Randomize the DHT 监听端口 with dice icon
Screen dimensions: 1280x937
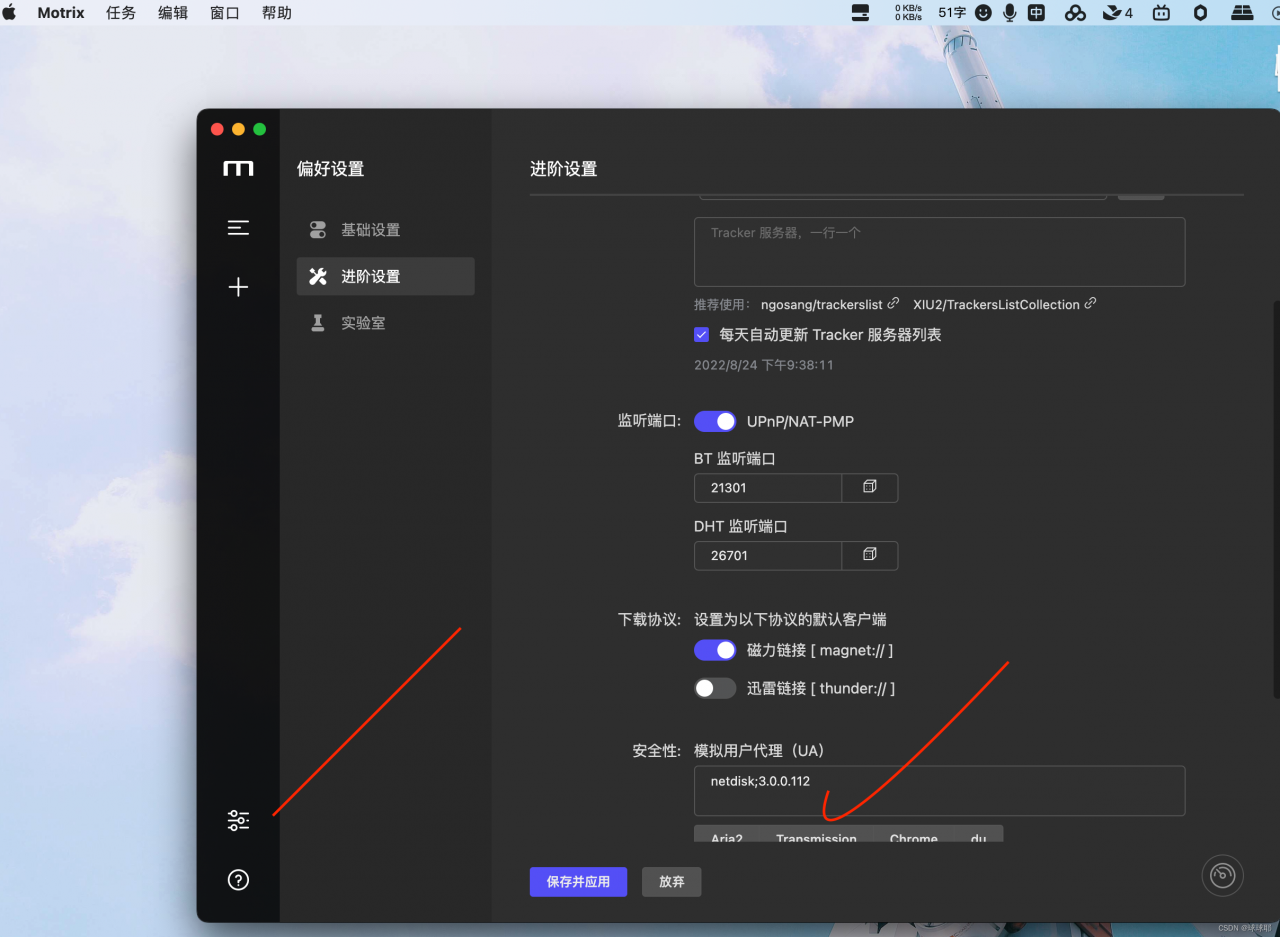click(x=870, y=555)
